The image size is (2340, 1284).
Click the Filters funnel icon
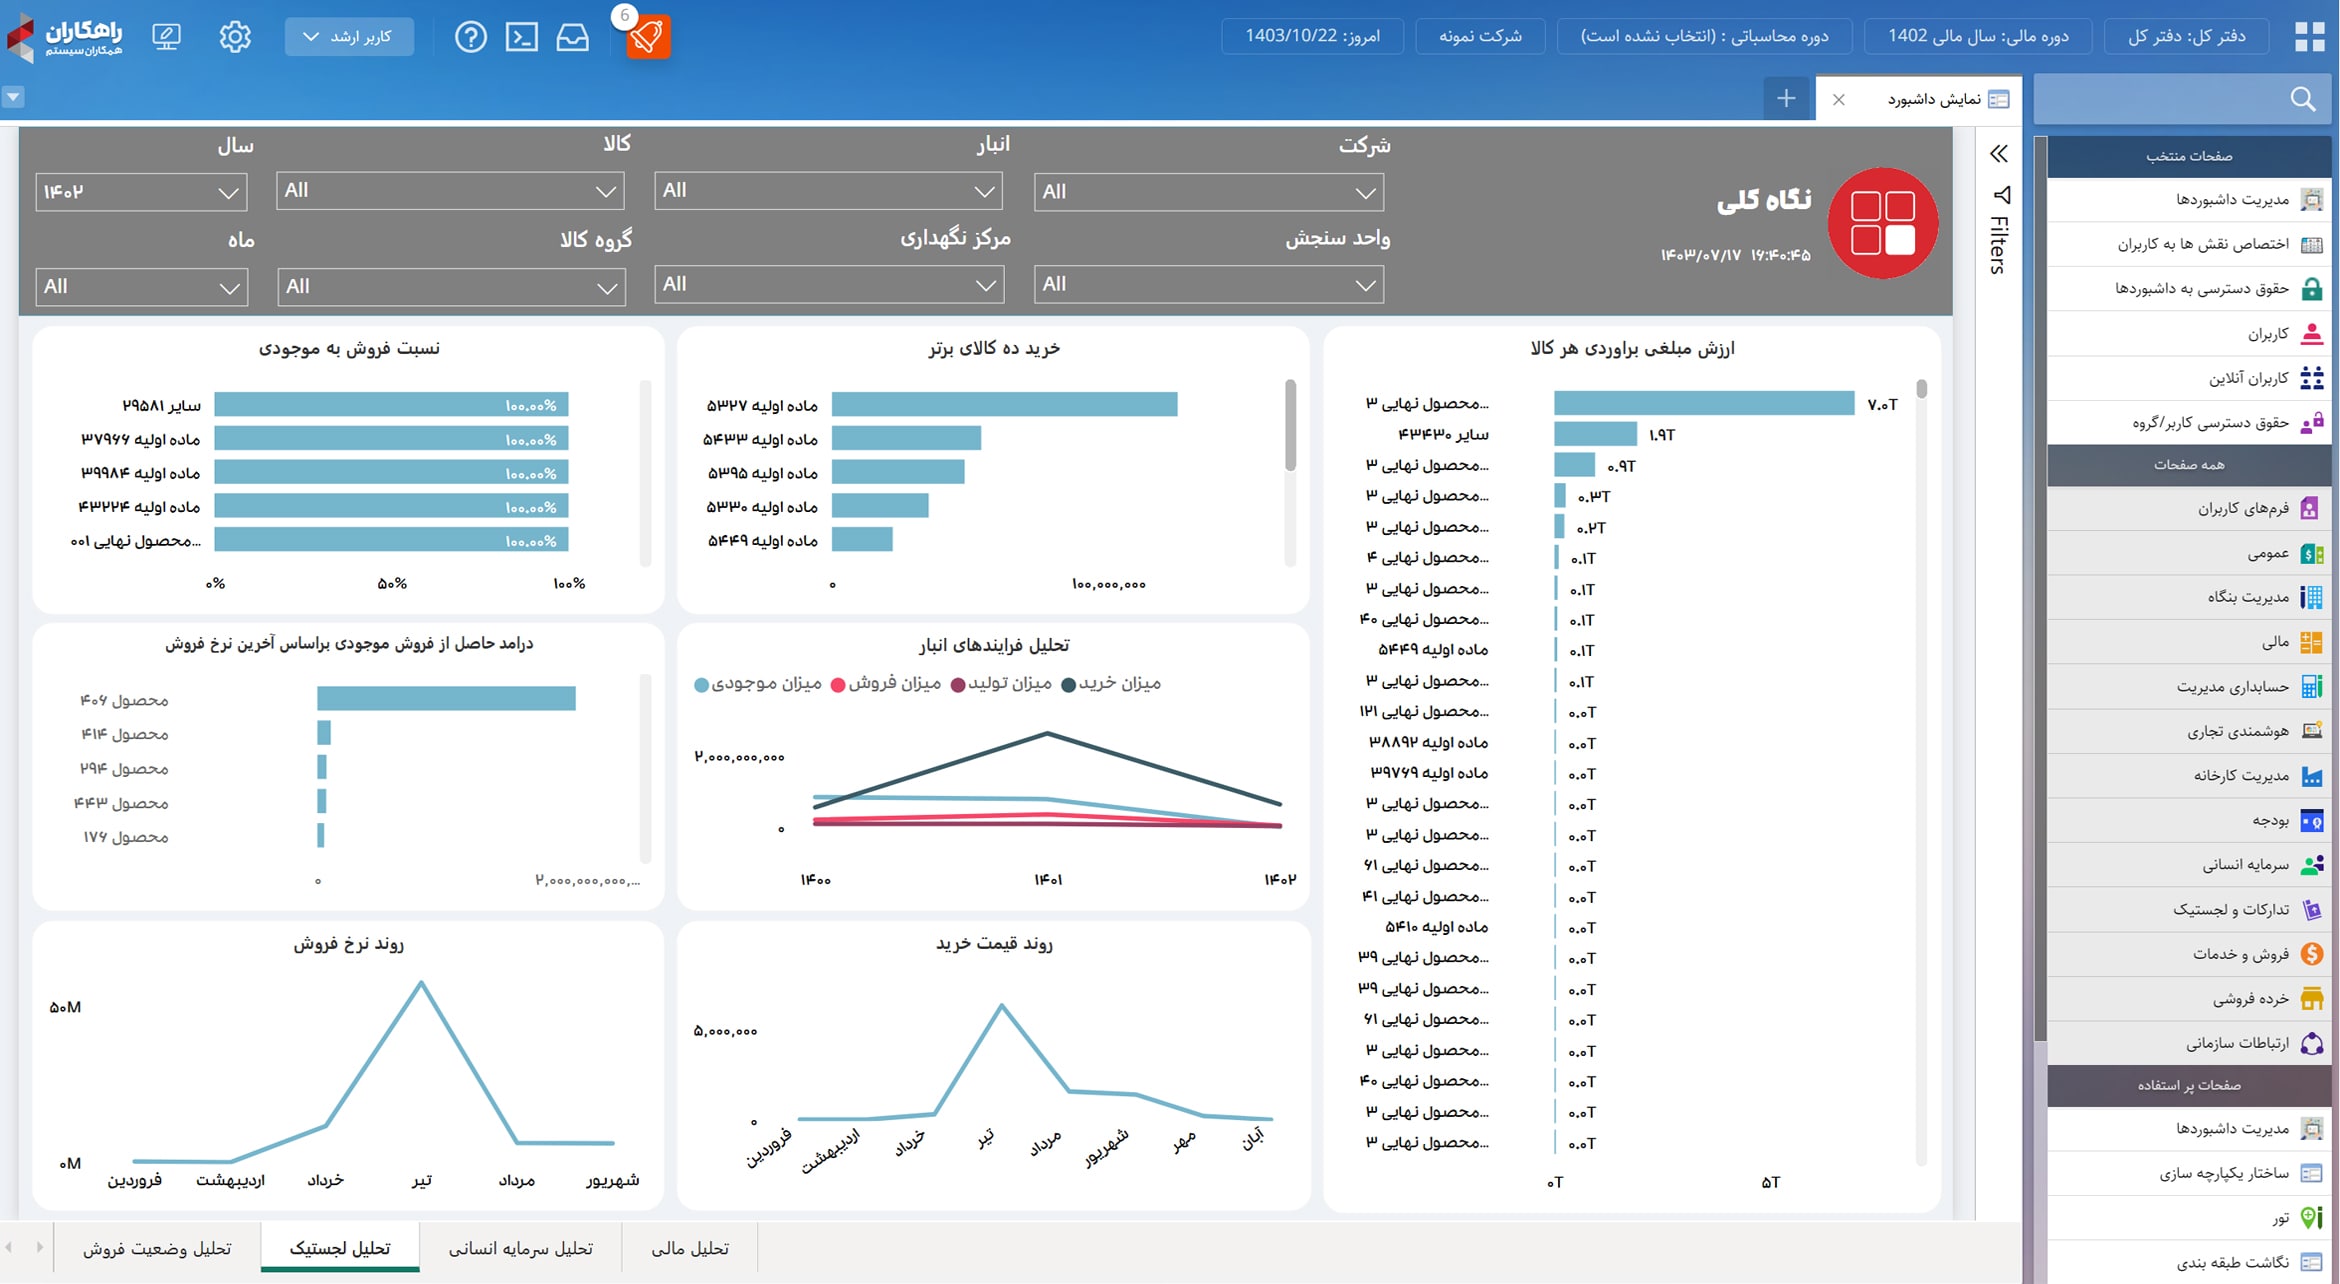2000,194
